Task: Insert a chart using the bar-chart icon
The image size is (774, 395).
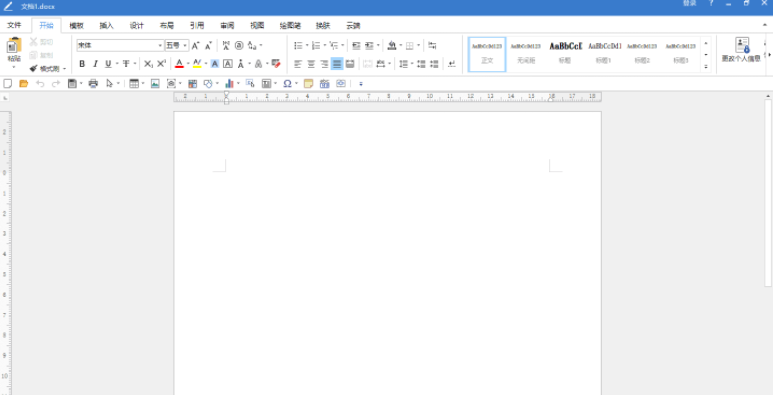Action: click(x=229, y=84)
